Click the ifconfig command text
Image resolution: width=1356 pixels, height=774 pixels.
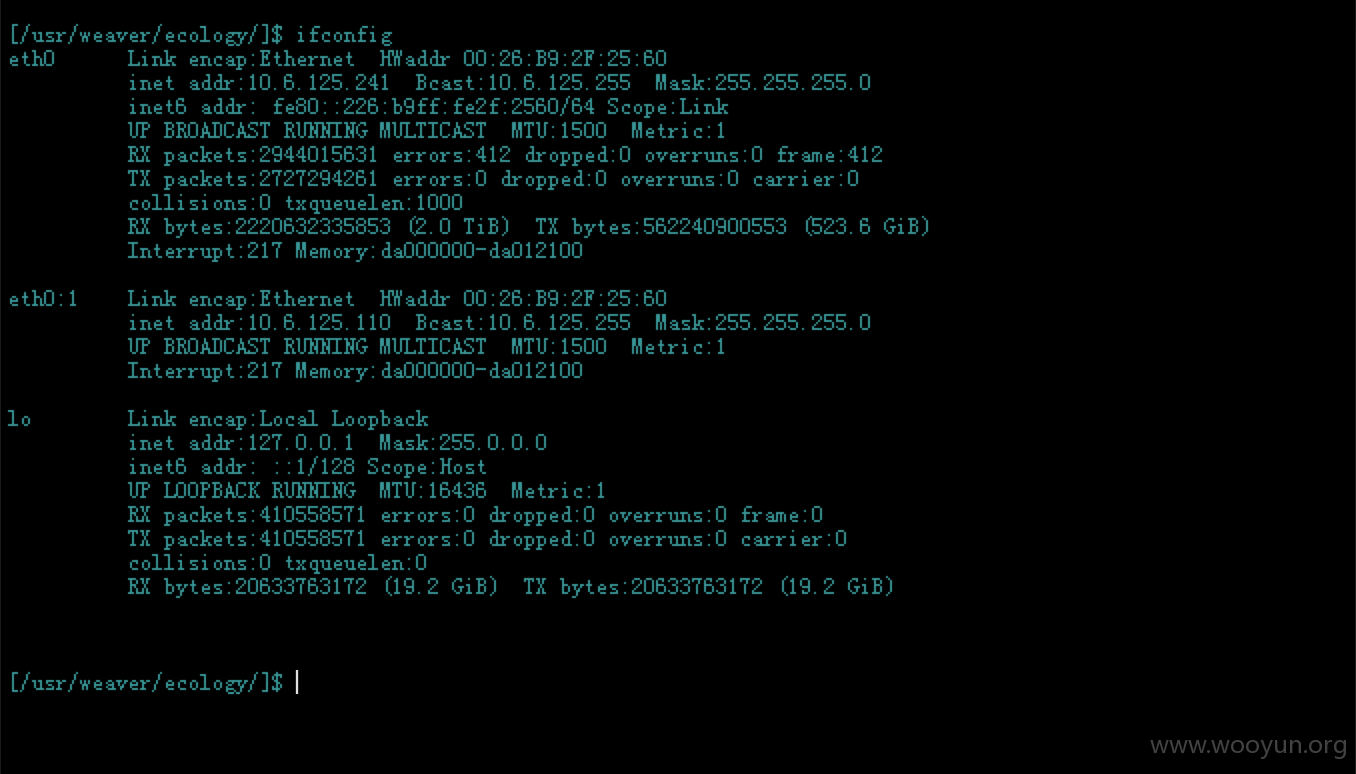344,35
